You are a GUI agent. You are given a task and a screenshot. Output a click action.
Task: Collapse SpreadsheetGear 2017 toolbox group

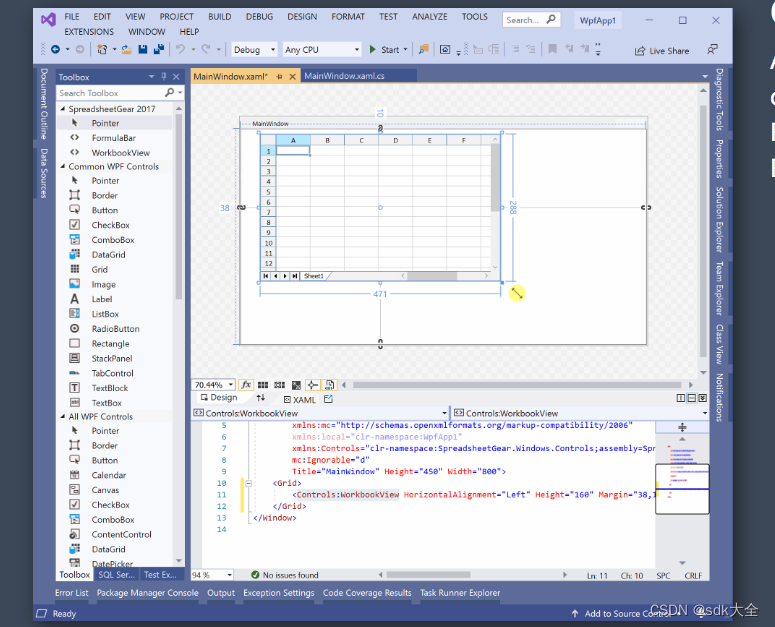[63, 108]
